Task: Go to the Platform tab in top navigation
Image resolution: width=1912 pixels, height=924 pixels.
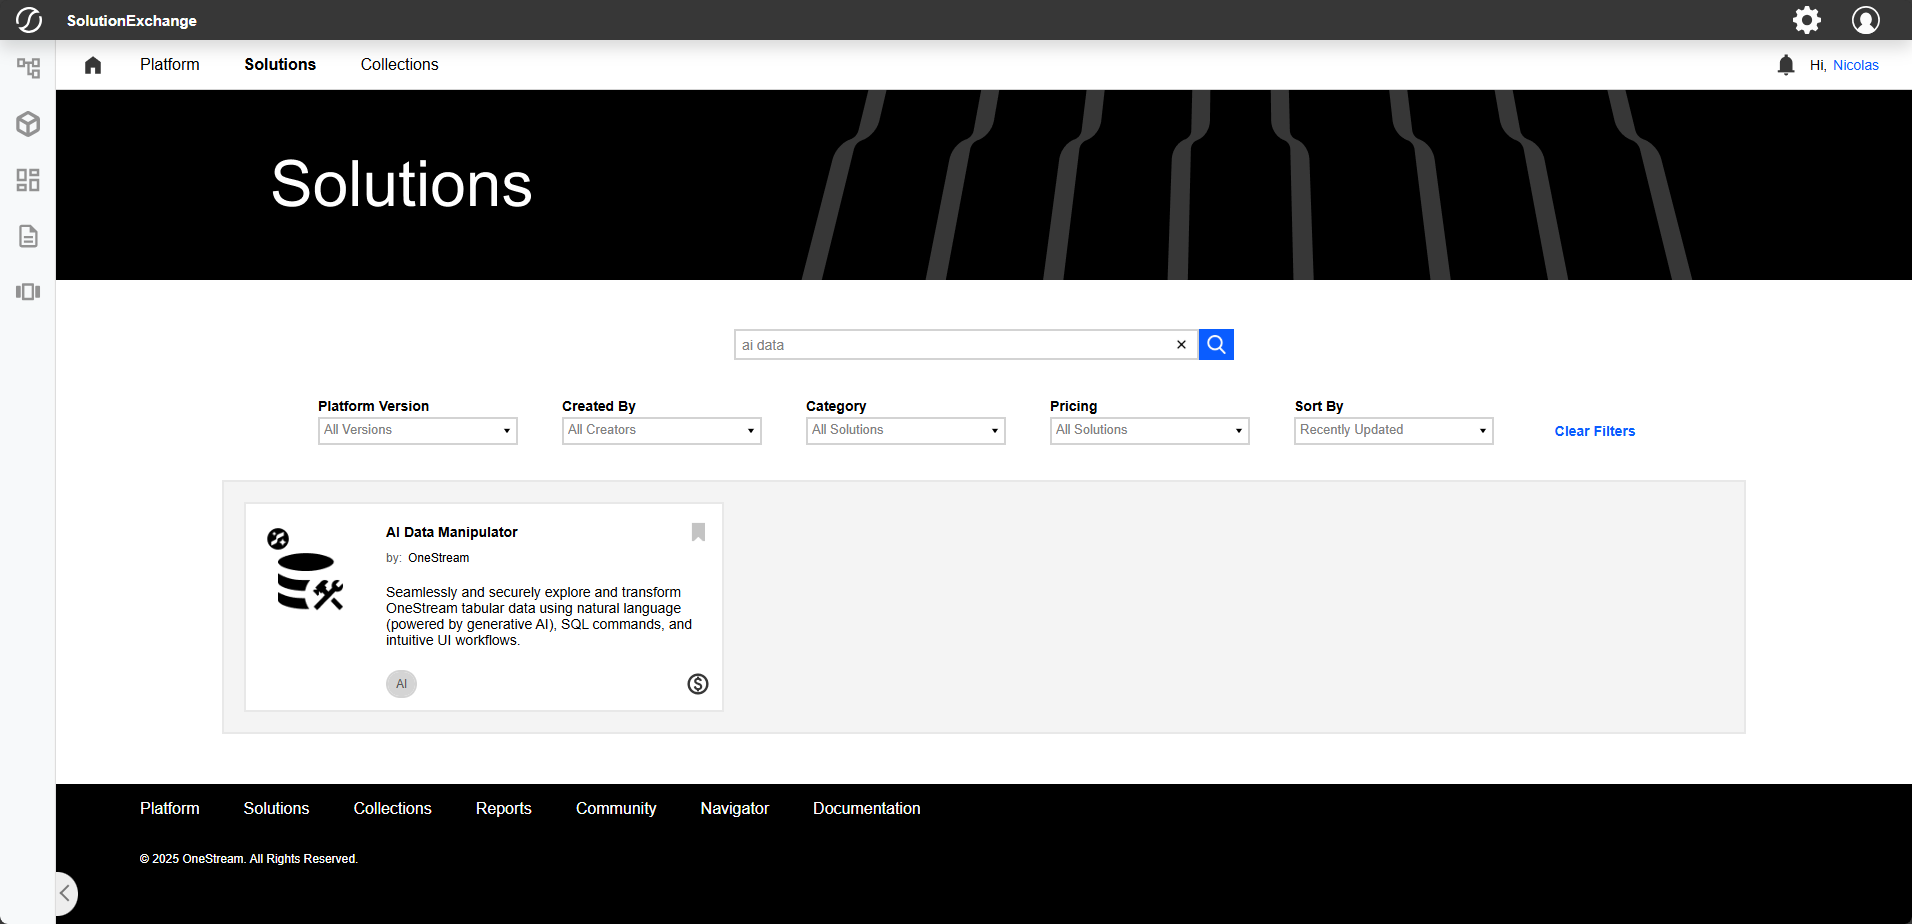Action: (169, 65)
